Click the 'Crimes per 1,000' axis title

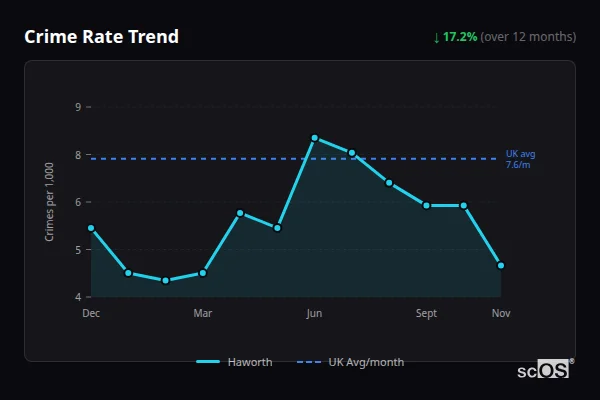[49, 202]
